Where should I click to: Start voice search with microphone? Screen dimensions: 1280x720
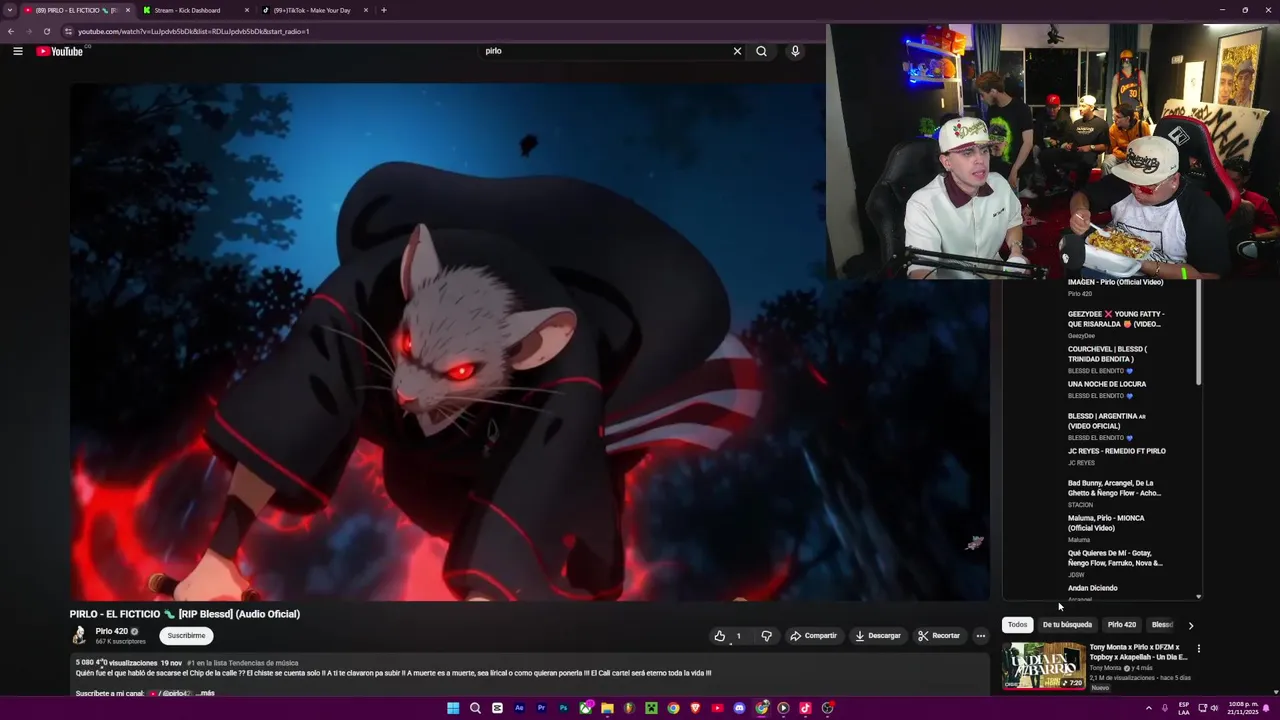[x=795, y=51]
